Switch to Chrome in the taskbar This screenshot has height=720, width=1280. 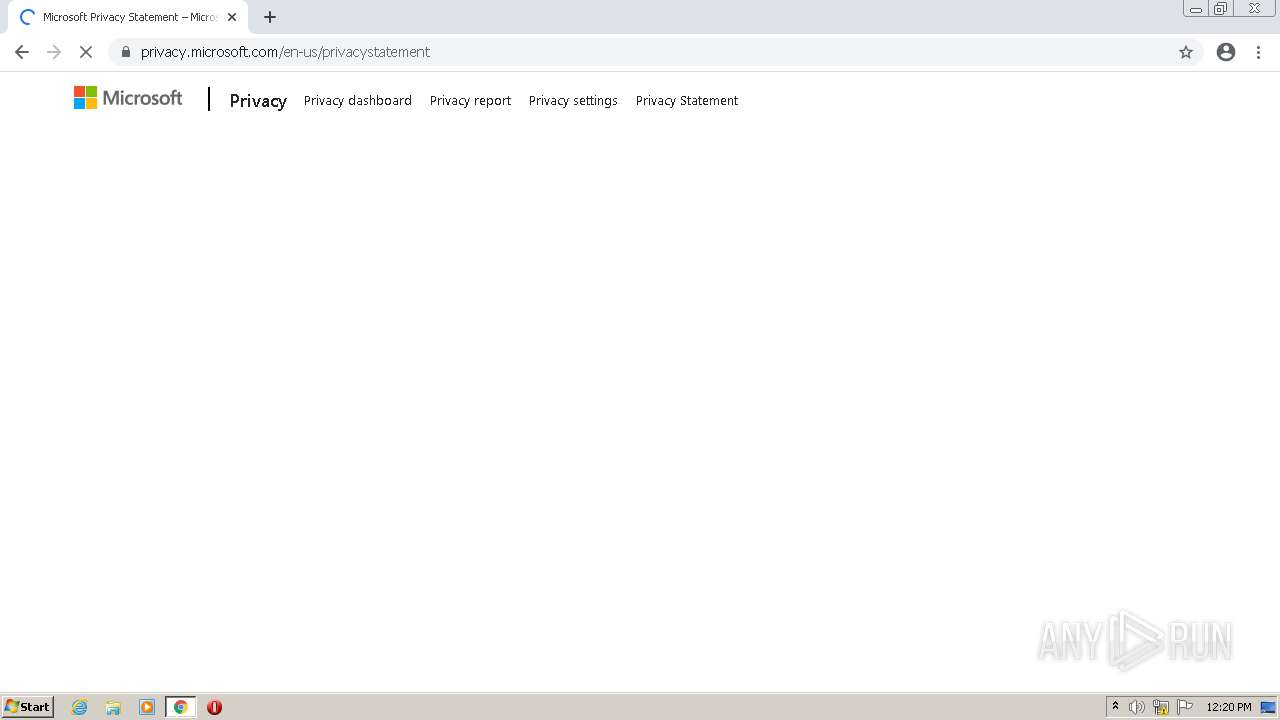click(181, 707)
